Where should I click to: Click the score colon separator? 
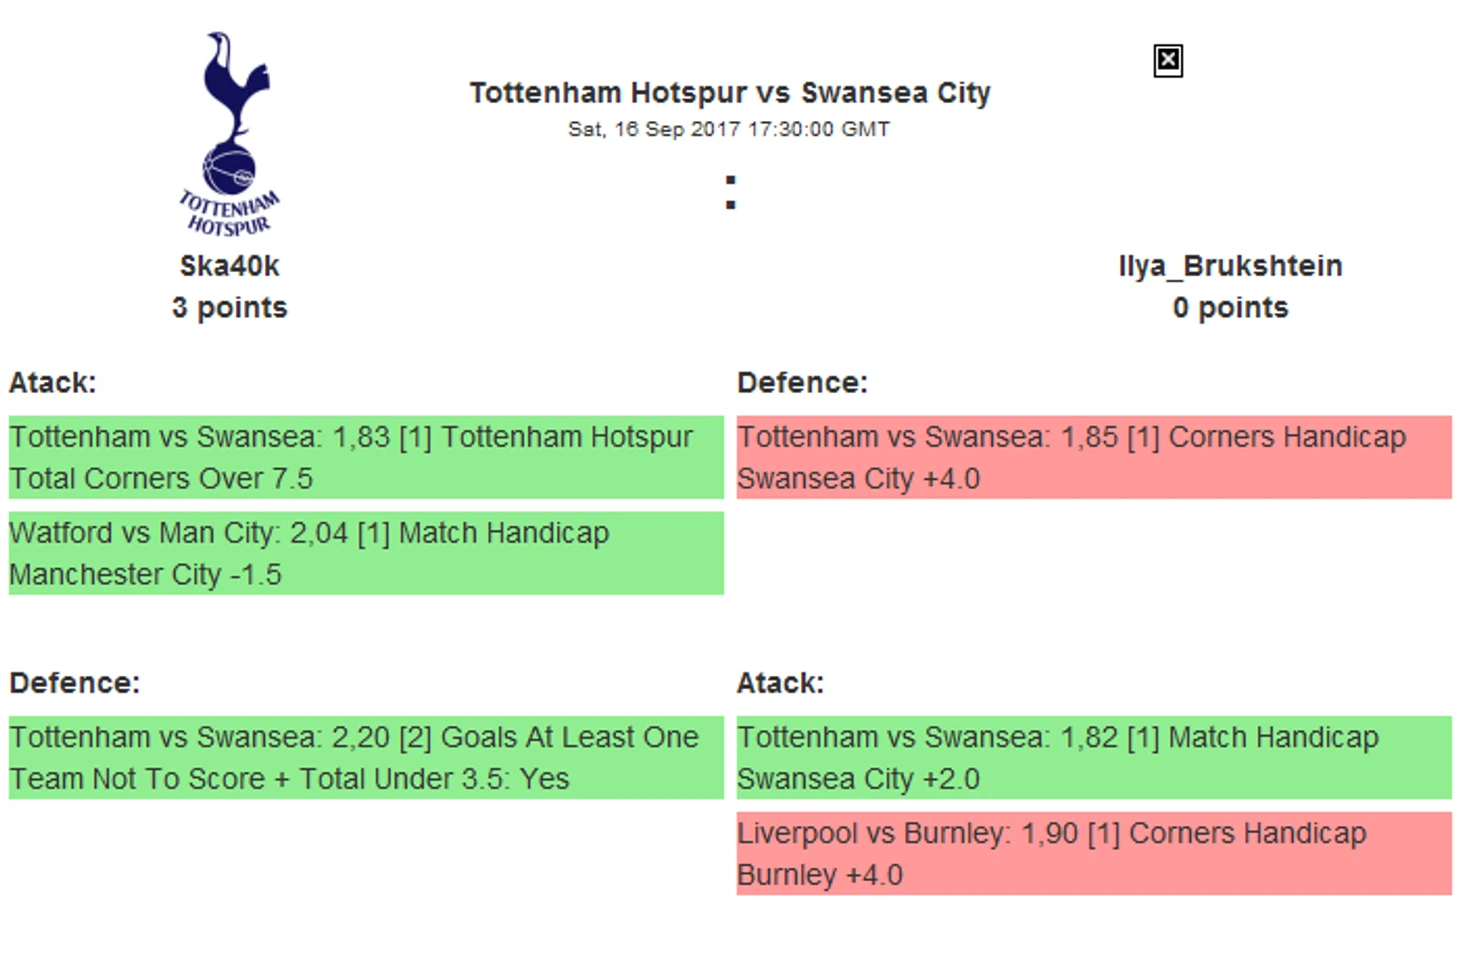pos(731,192)
